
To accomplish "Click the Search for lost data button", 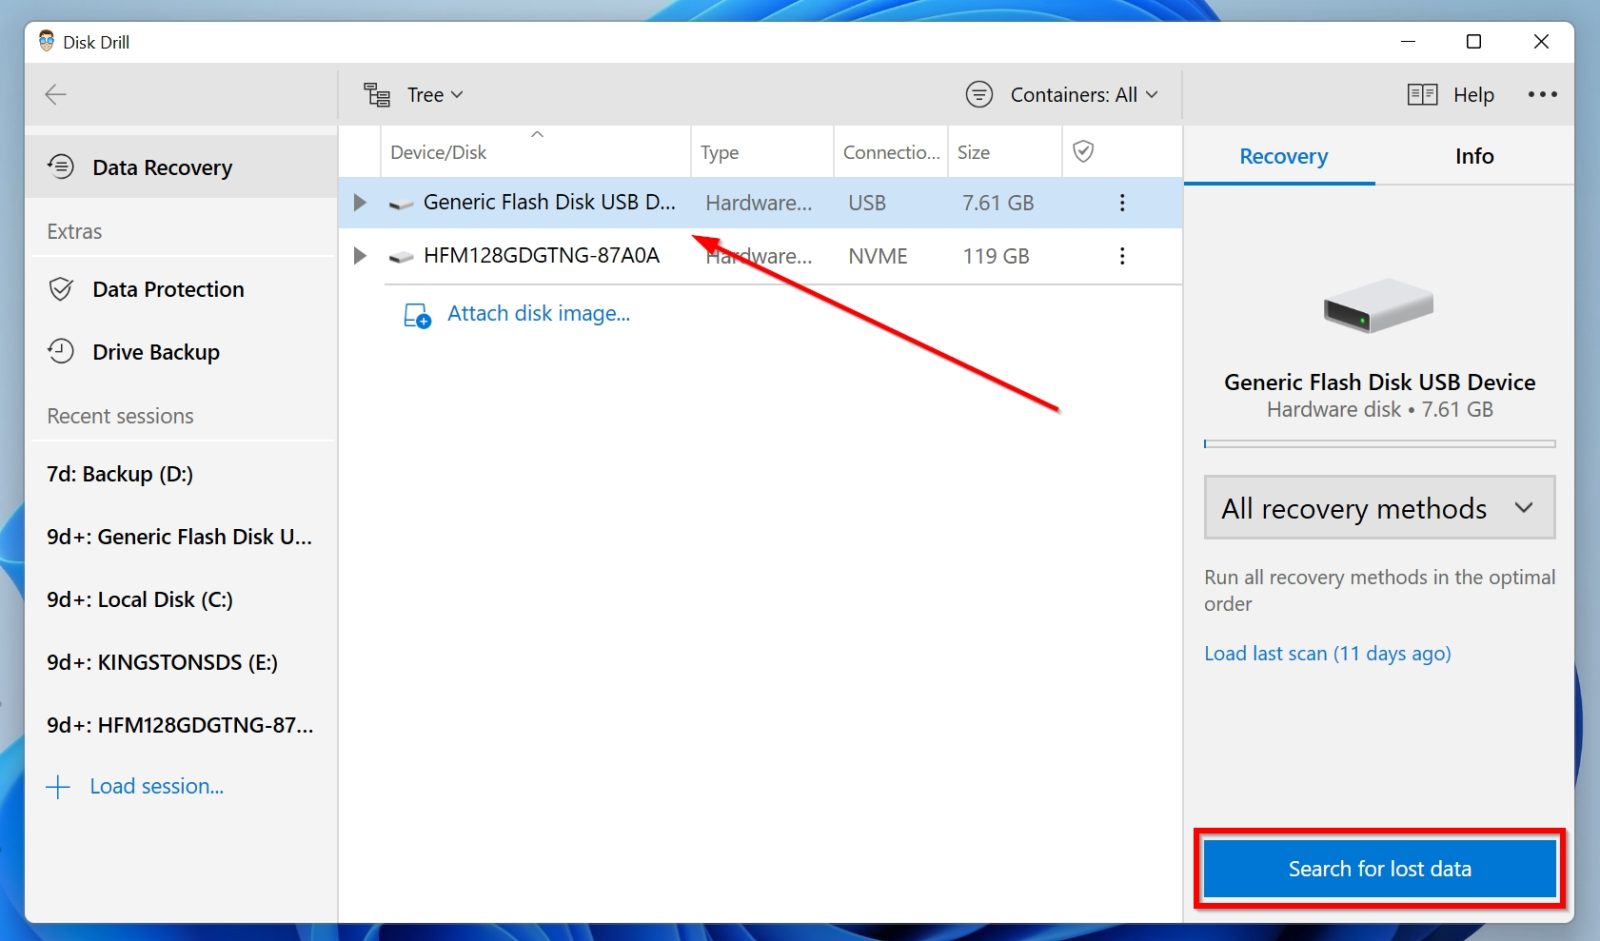I will (1379, 868).
